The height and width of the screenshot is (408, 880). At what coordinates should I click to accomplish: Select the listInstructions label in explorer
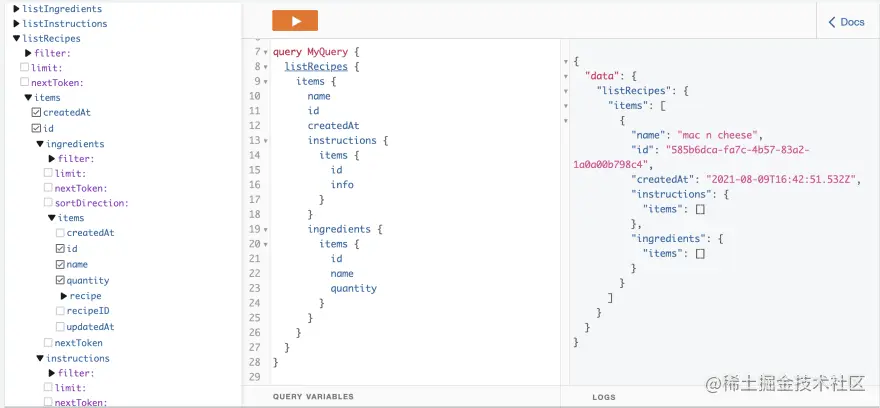pos(65,24)
